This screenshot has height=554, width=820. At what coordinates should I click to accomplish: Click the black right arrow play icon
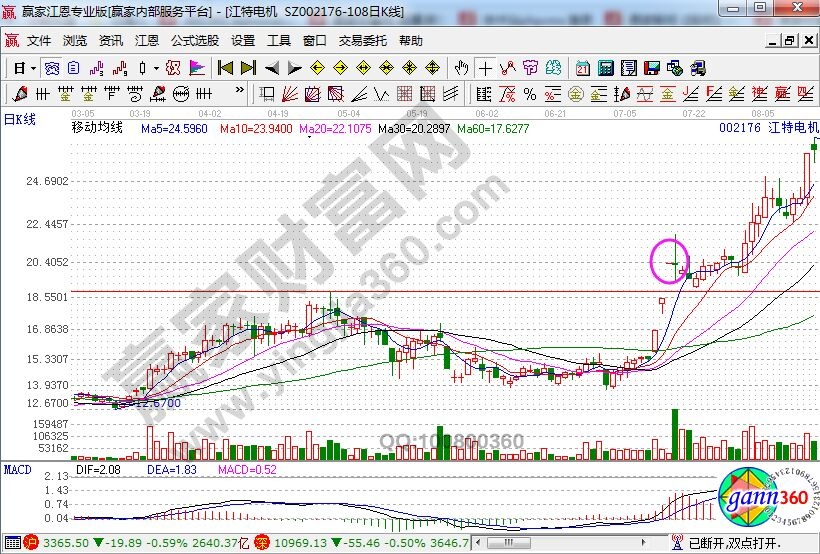[295, 68]
